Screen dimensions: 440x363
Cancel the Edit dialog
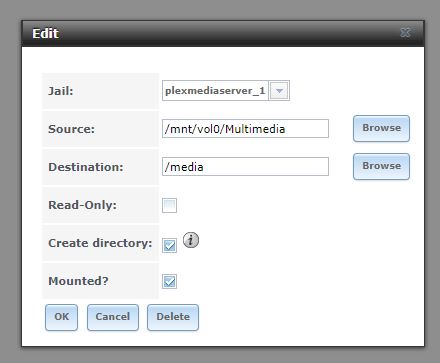113,317
